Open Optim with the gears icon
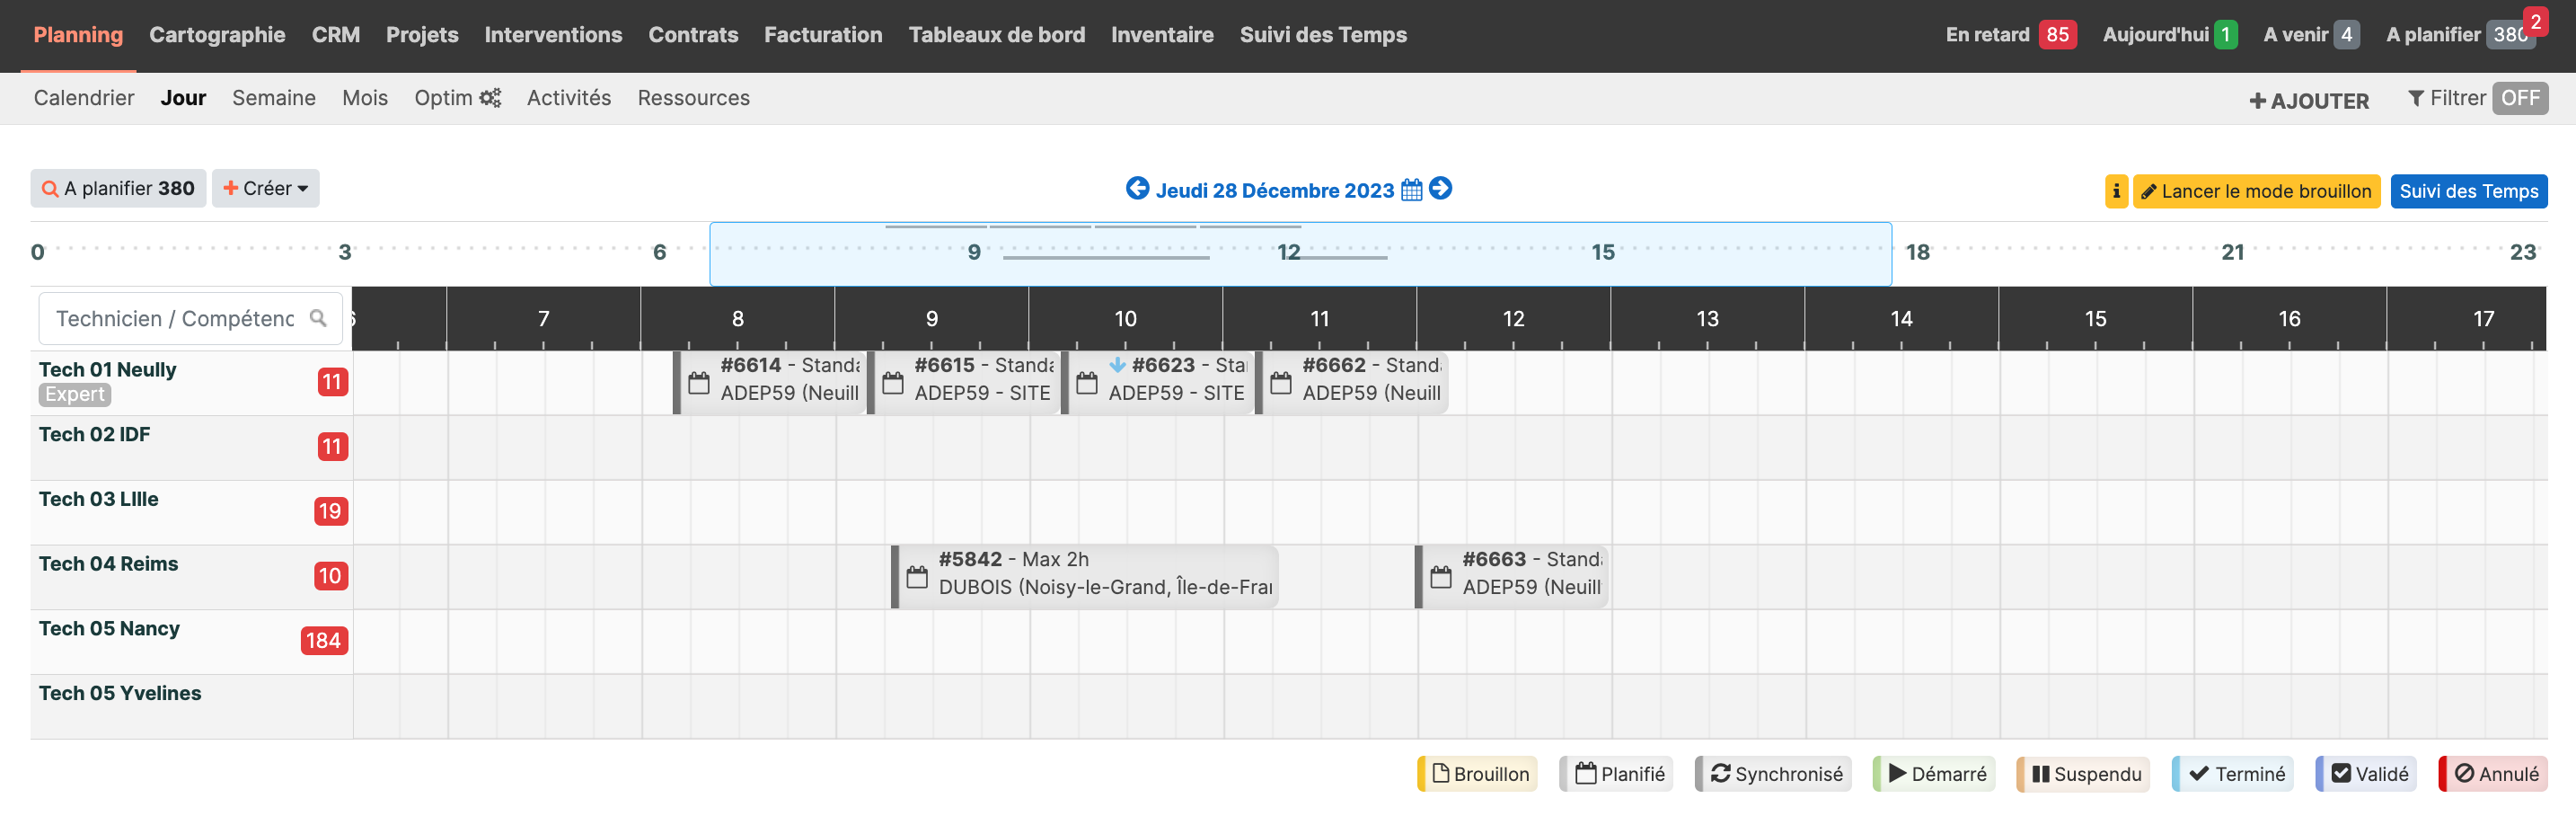 click(457, 98)
